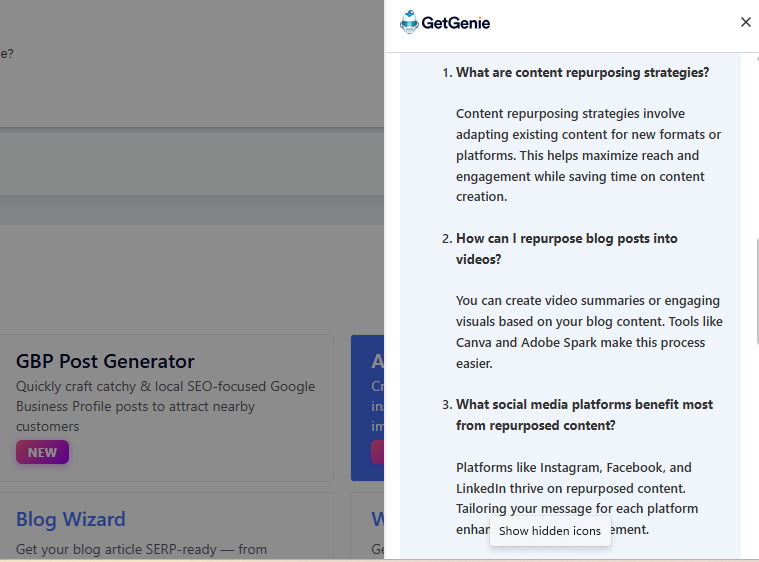Click the pink badge inside the blue card

(378, 452)
